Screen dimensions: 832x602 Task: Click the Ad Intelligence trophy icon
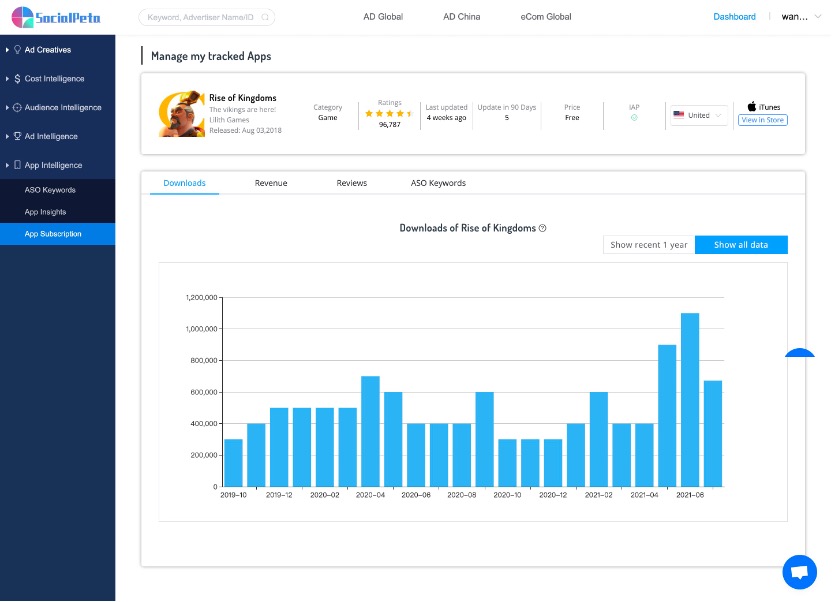coord(18,136)
